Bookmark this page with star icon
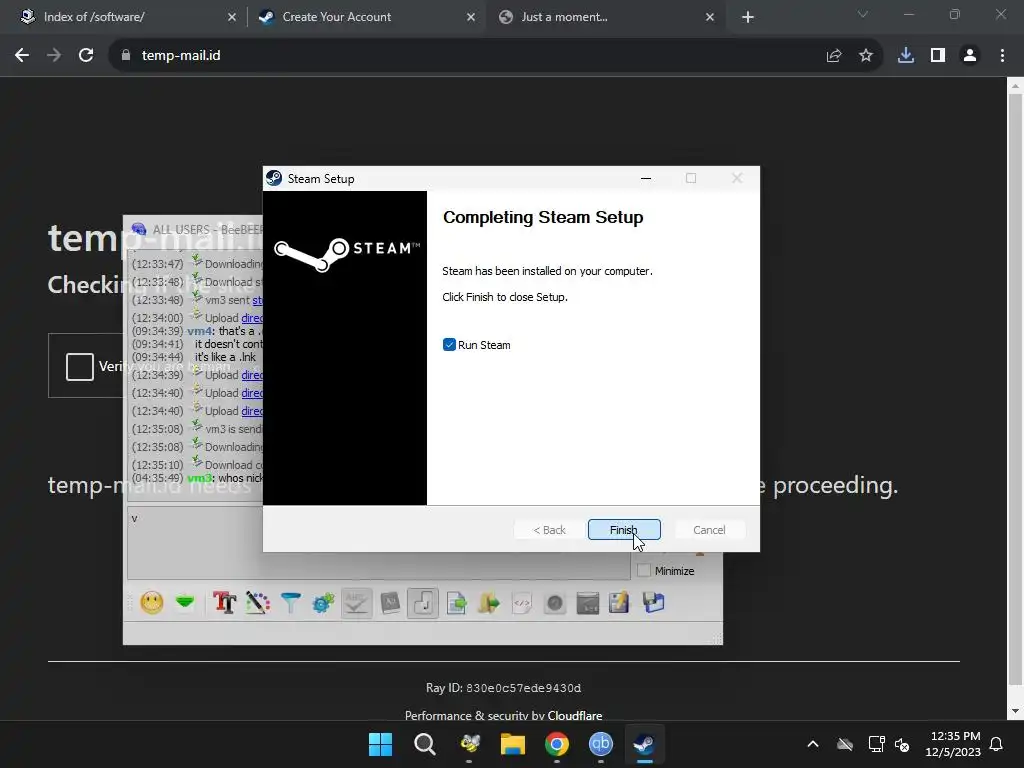Screen dimensions: 1024x768 [866, 56]
